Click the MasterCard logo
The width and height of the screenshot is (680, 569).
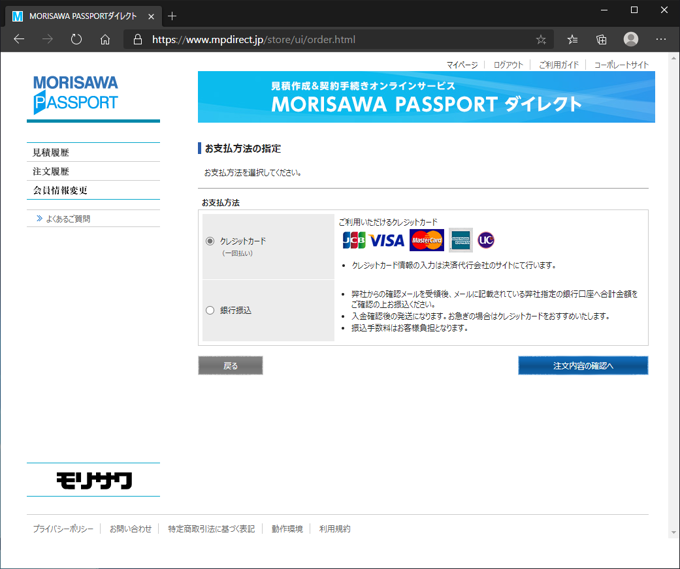pyautogui.click(x=427, y=240)
